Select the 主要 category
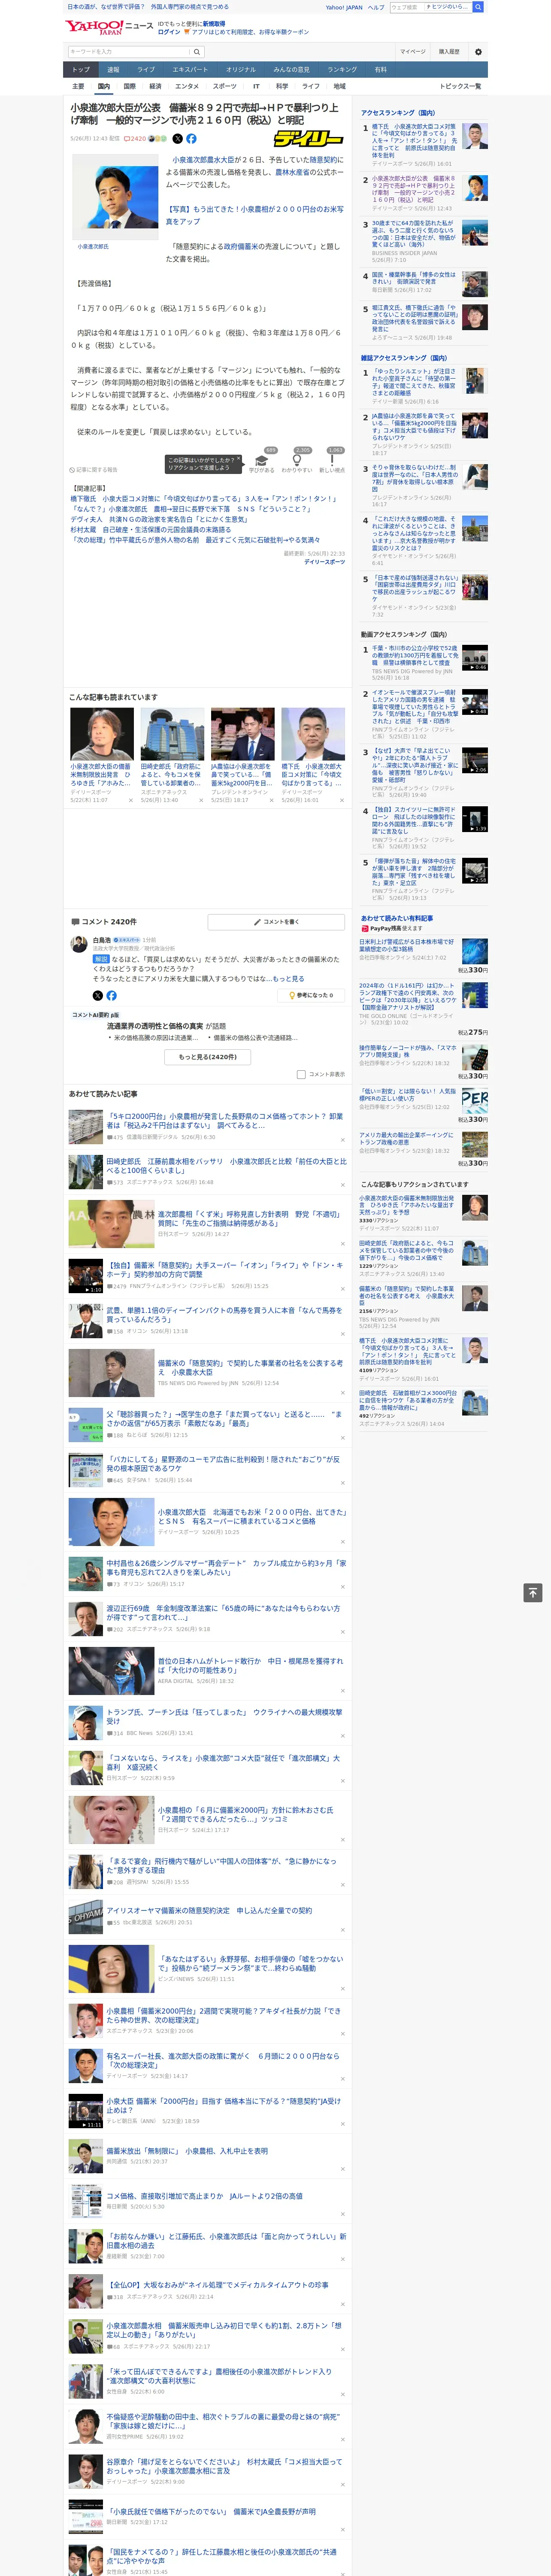Image resolution: width=551 pixels, height=2576 pixels. click(78, 86)
